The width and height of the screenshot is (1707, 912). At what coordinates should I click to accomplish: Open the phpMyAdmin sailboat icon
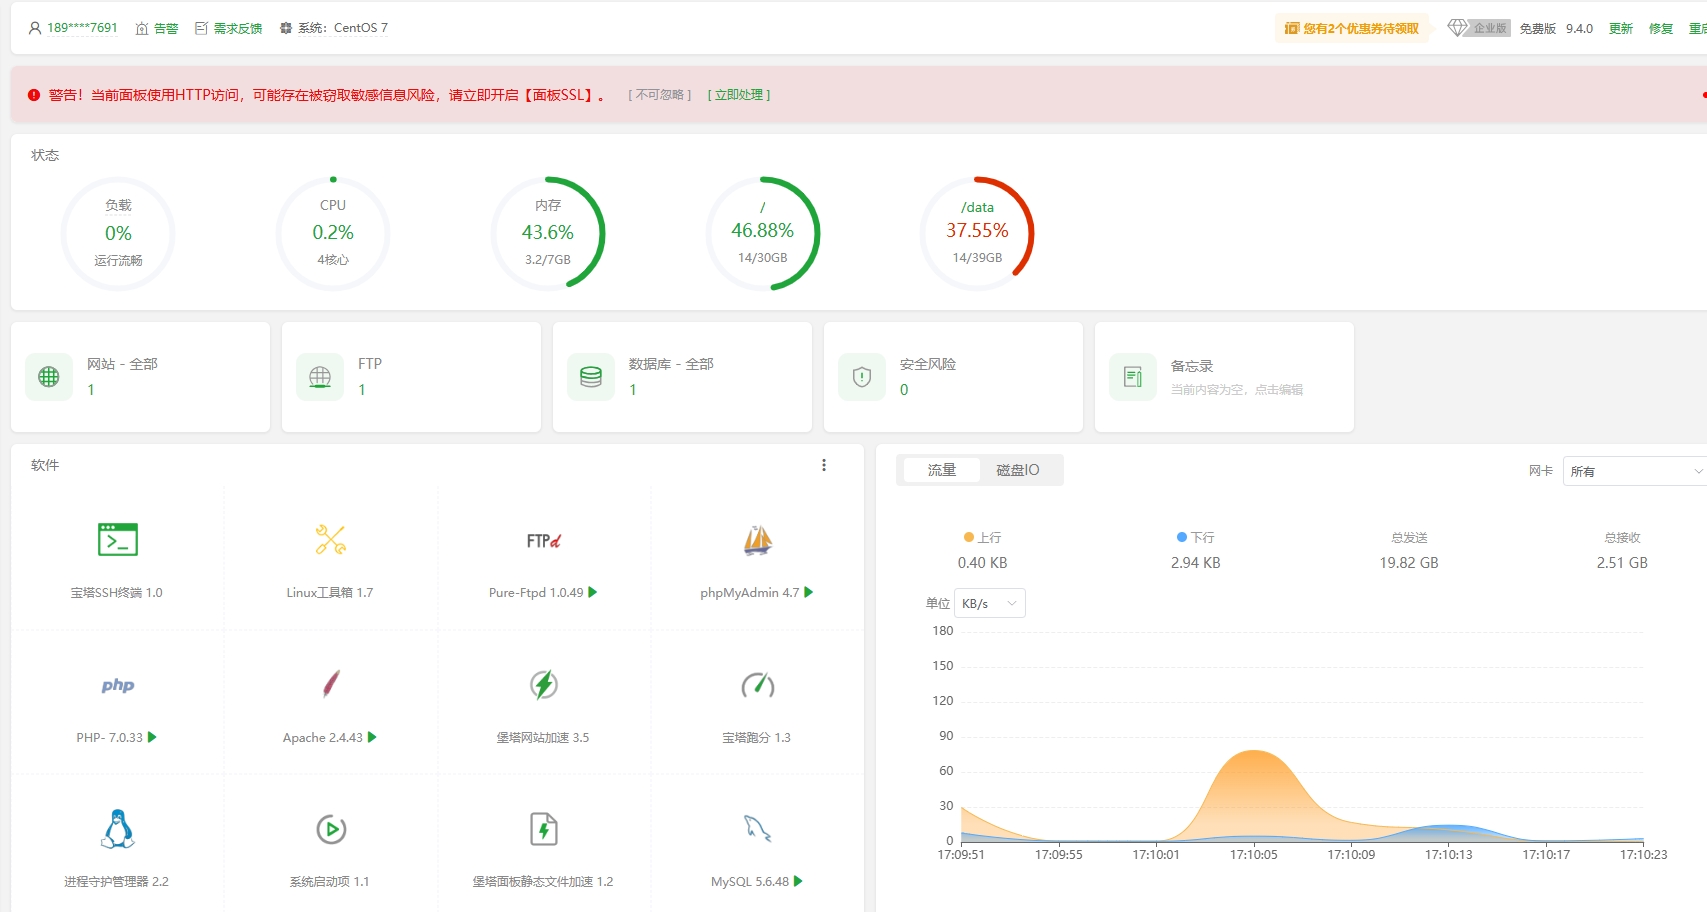pos(758,540)
